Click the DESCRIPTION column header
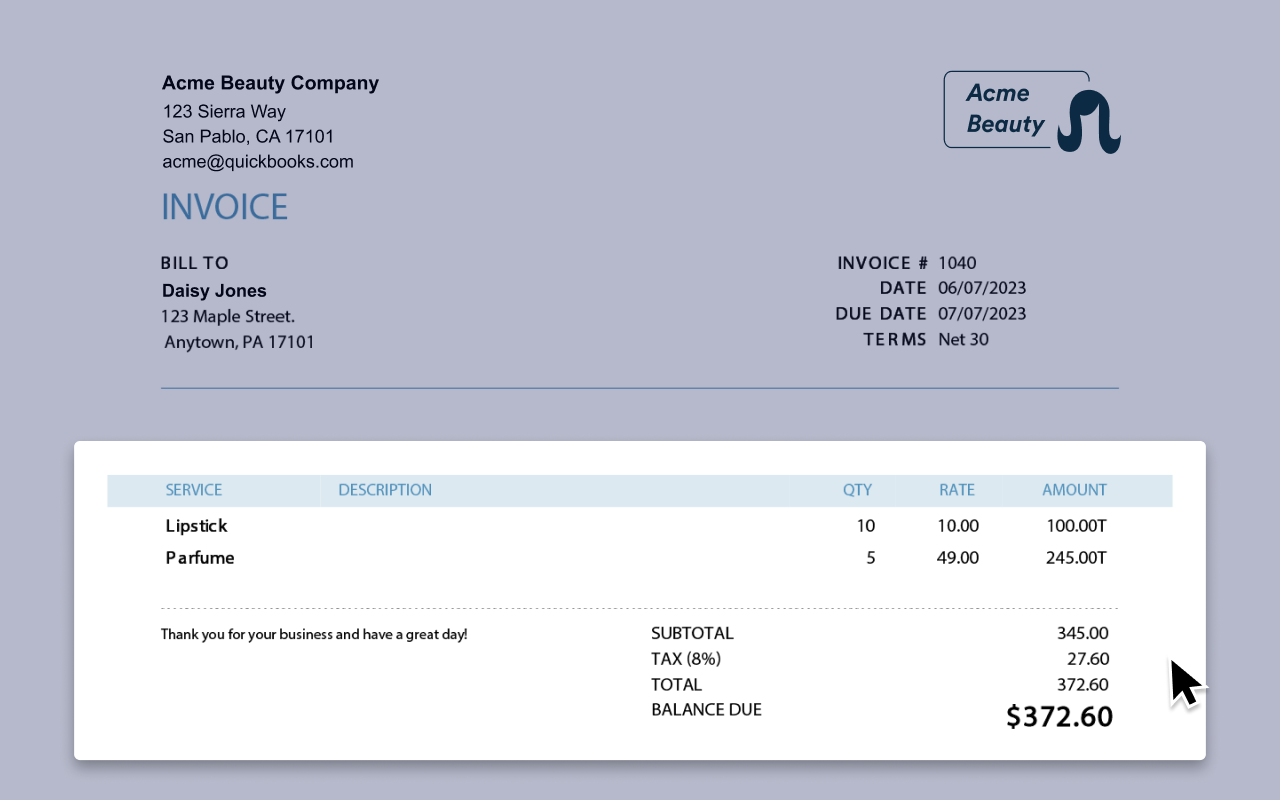This screenshot has height=800, width=1280. pyautogui.click(x=385, y=490)
